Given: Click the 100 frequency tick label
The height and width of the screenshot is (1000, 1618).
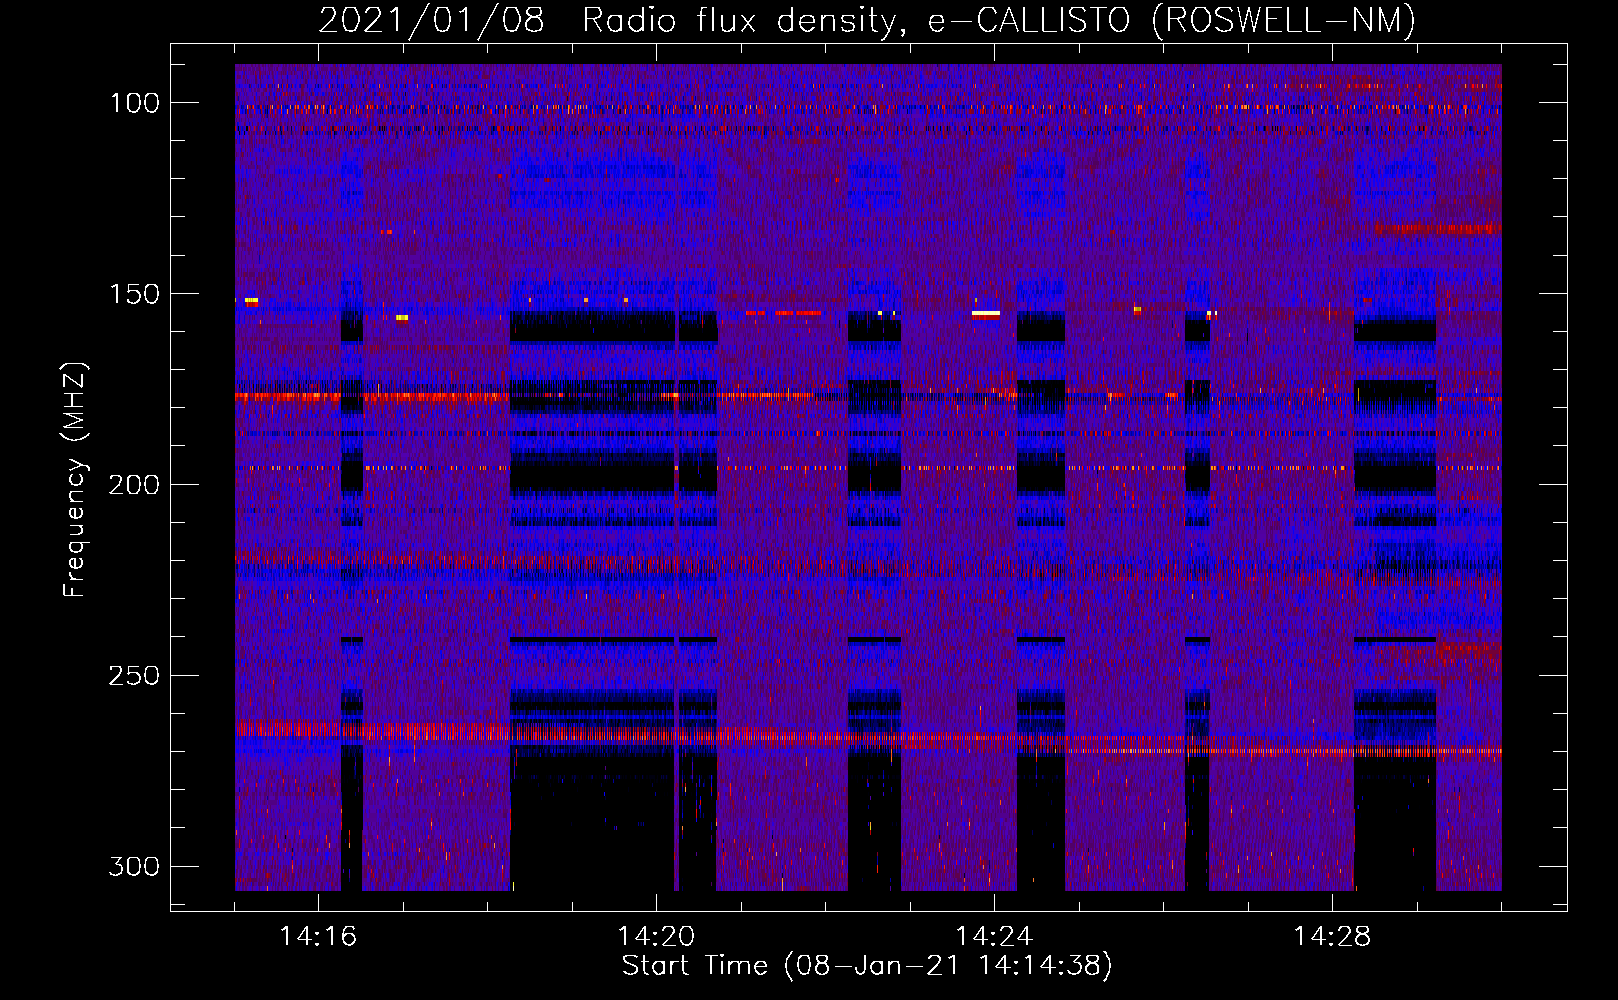Looking at the screenshot, I should (x=135, y=103).
